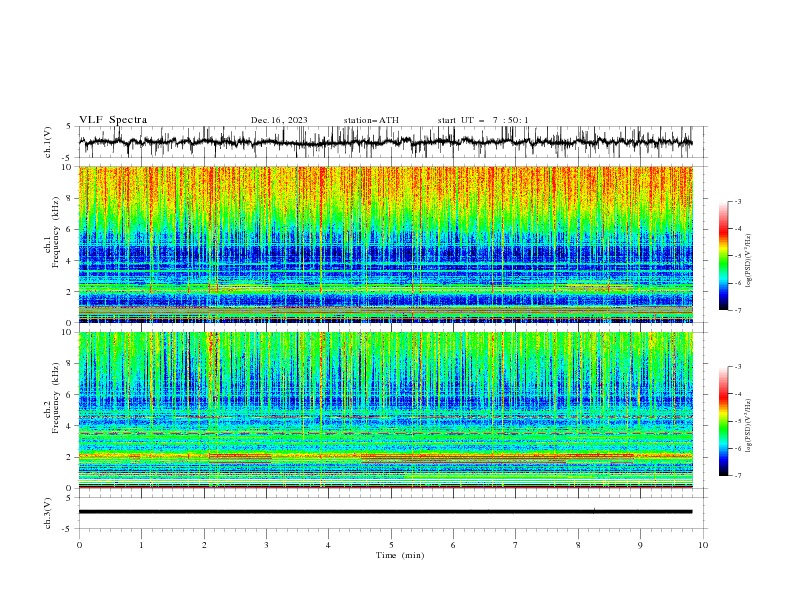Click the time axis tick label 7
The image size is (792, 612).
click(x=516, y=545)
